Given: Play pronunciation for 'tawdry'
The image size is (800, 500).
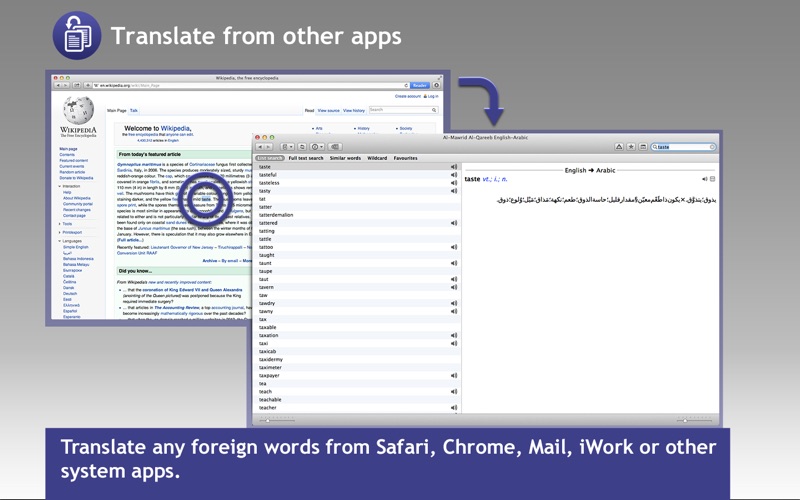Looking at the screenshot, I should point(454,303).
